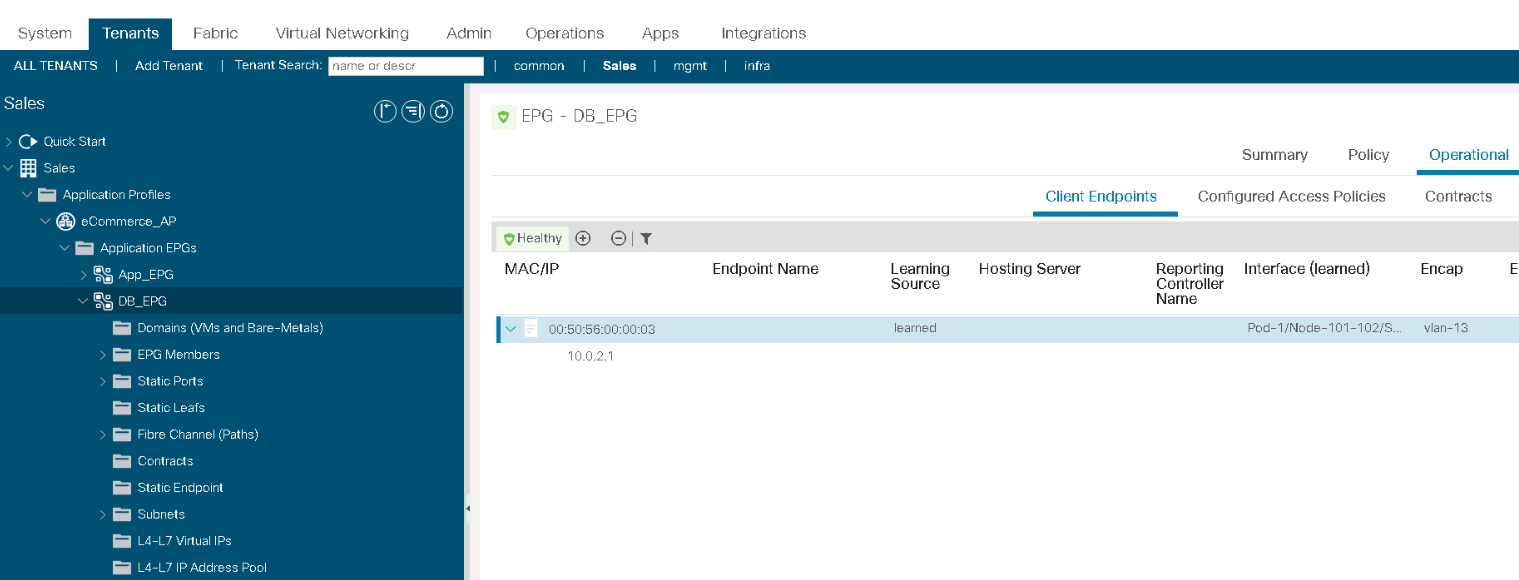
Task: Expand the Subnets tree node
Action: point(102,514)
